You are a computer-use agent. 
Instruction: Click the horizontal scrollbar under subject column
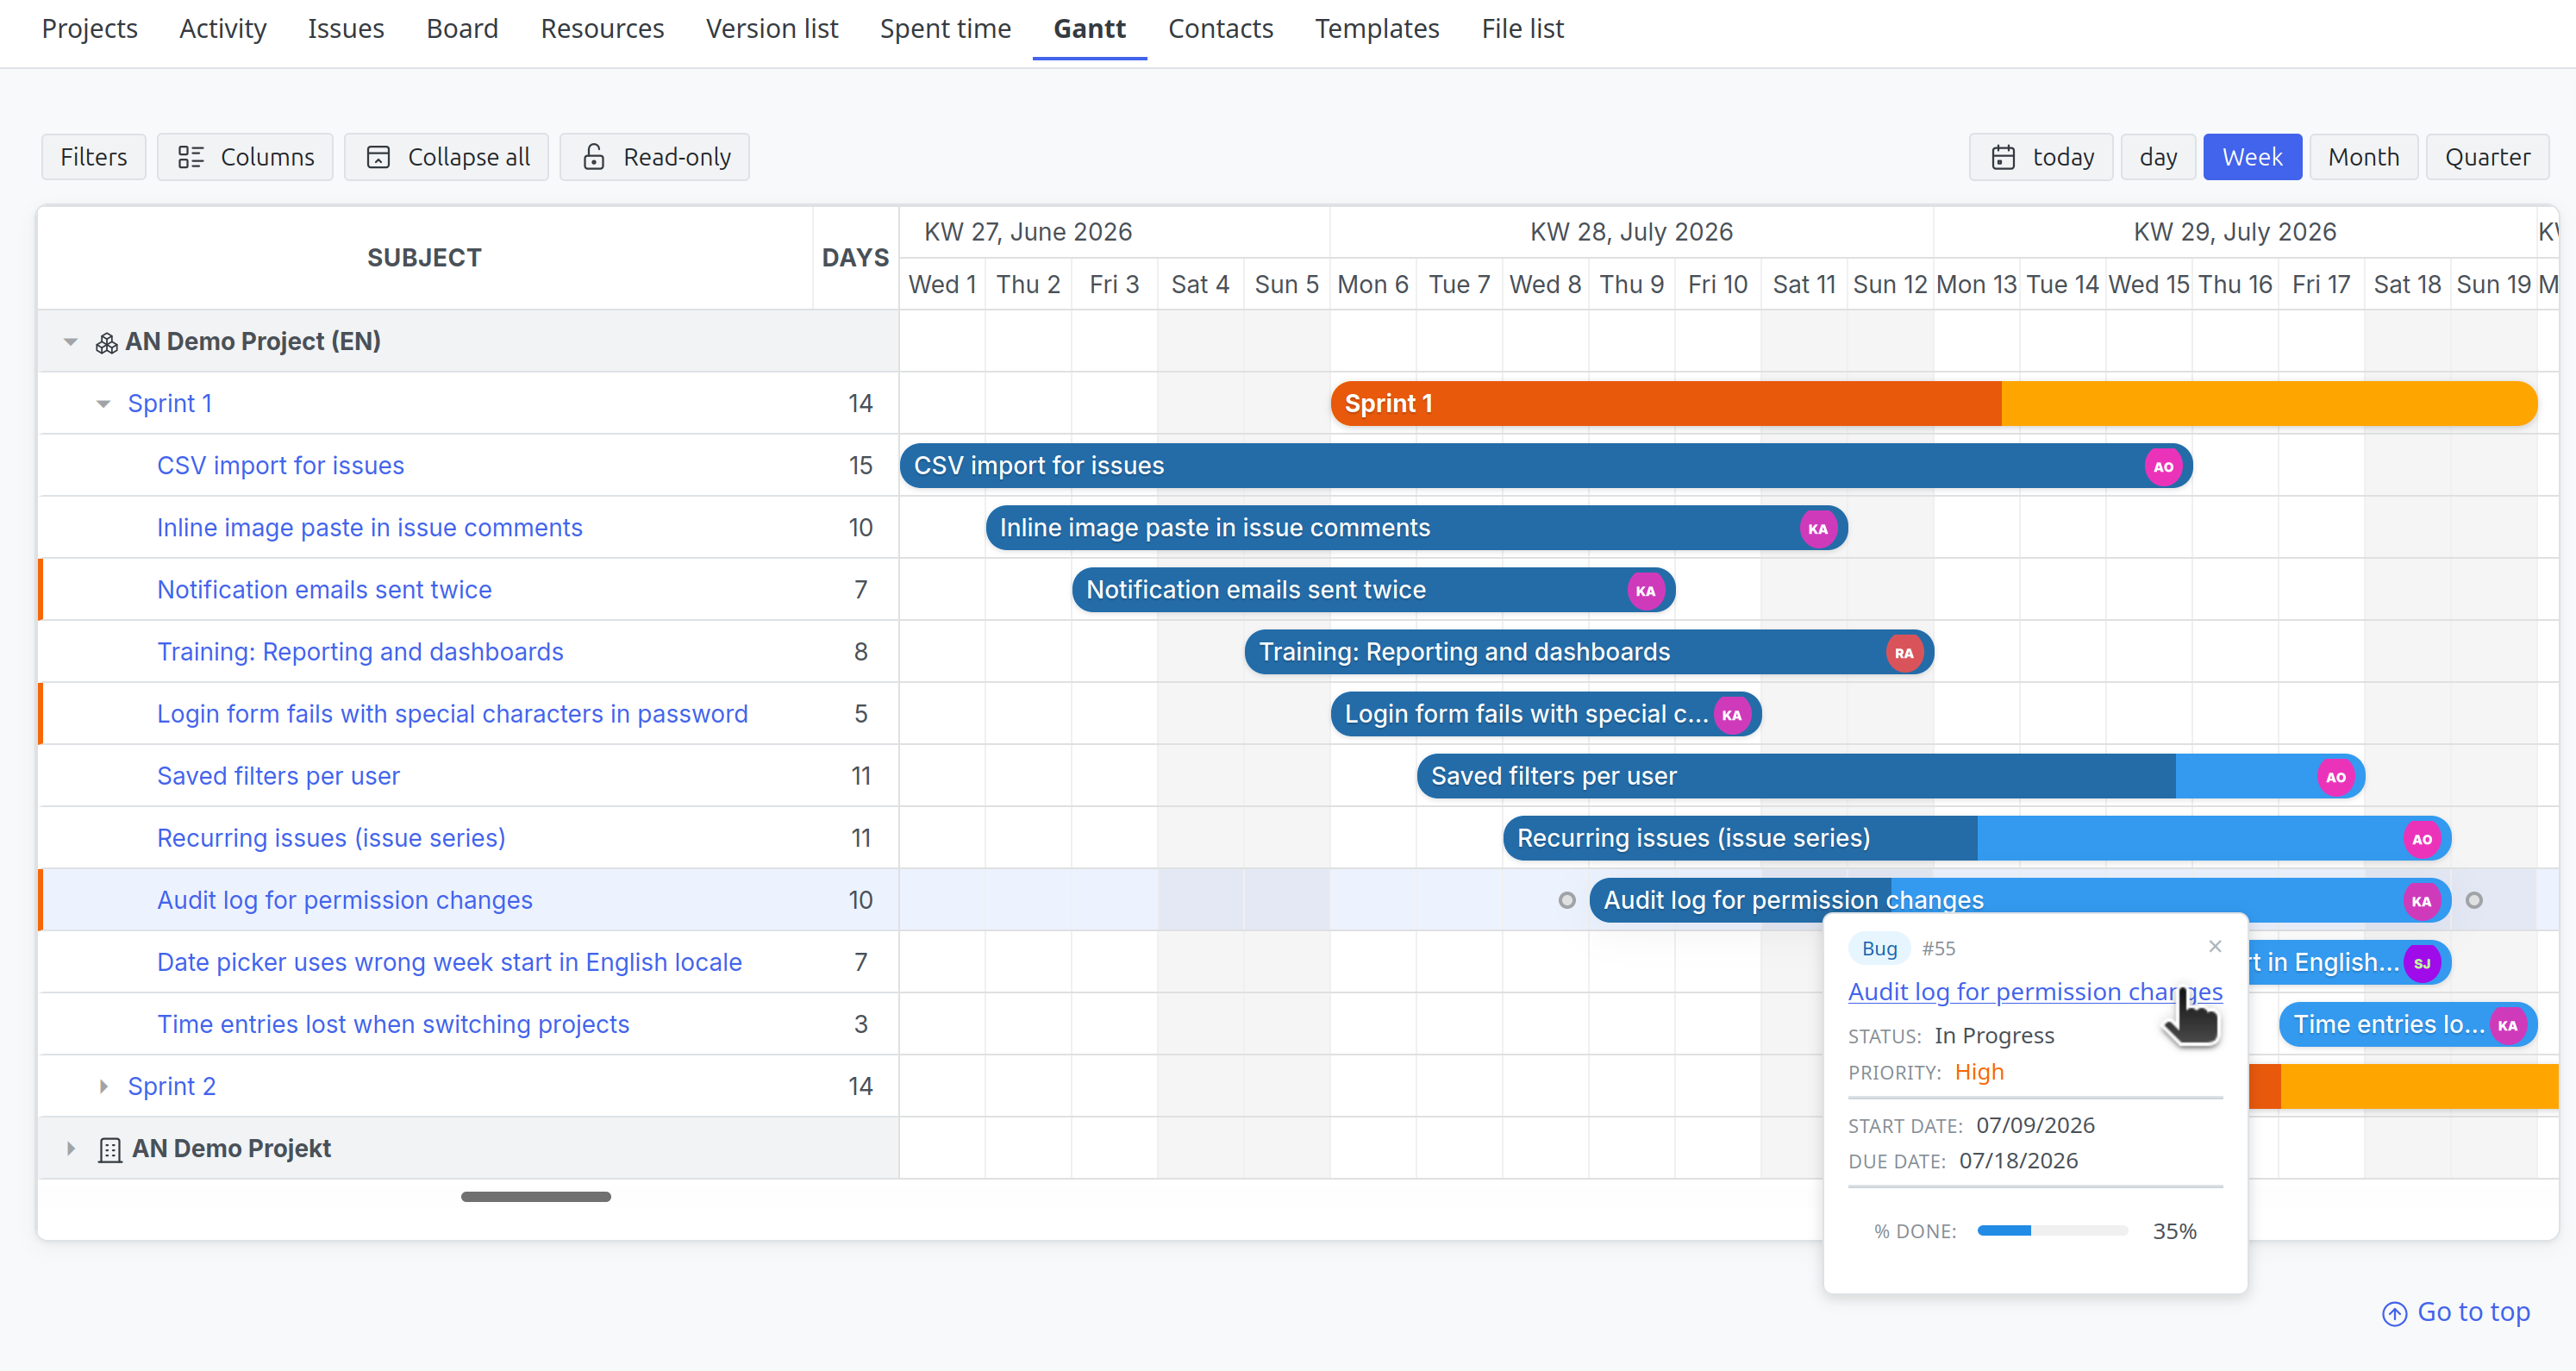coord(535,1197)
